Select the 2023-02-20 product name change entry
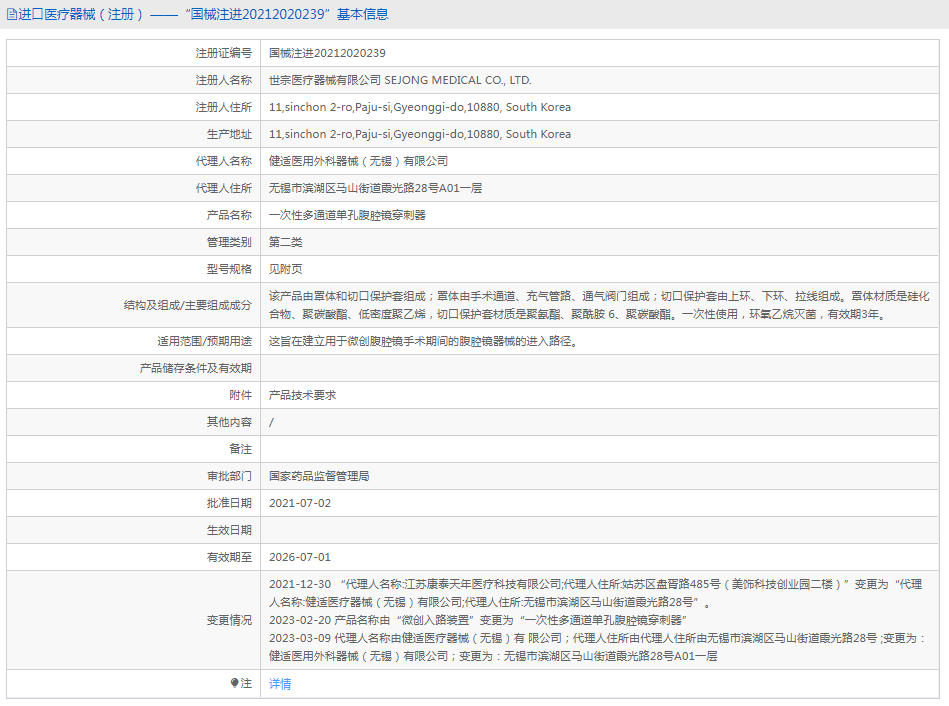This screenshot has width=949, height=706. 478,620
